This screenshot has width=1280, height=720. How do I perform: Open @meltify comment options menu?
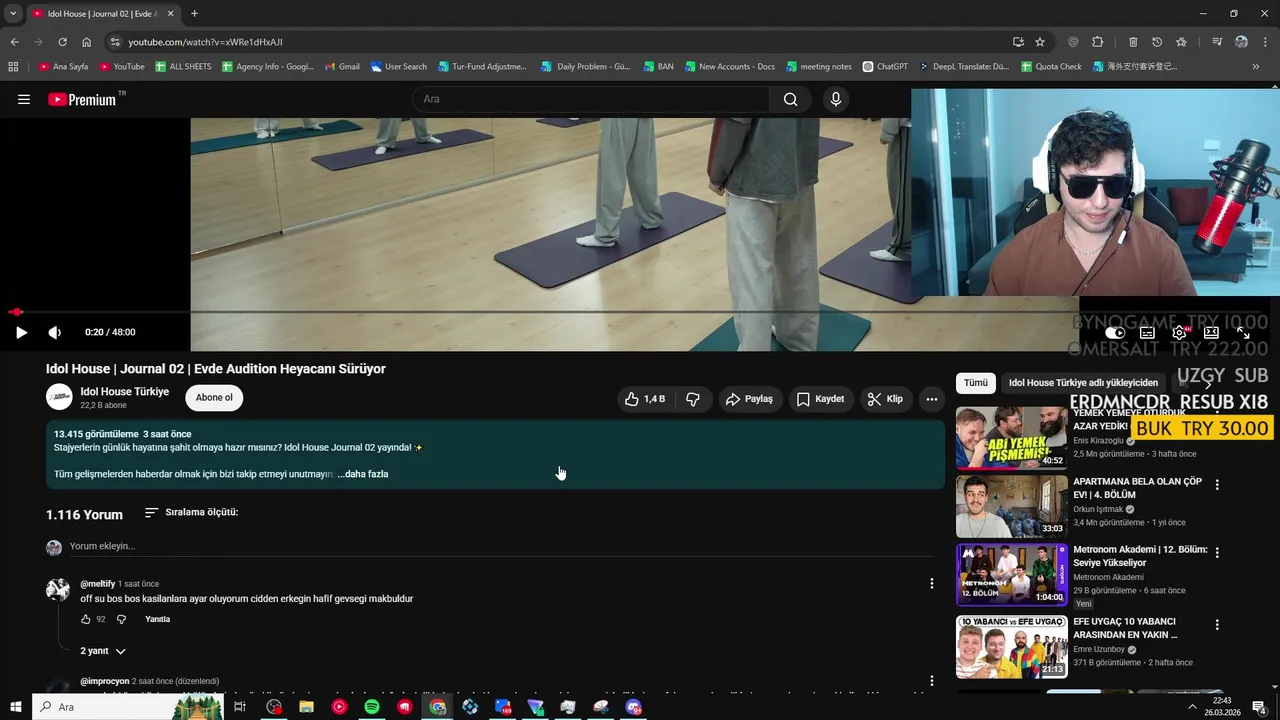coord(932,583)
